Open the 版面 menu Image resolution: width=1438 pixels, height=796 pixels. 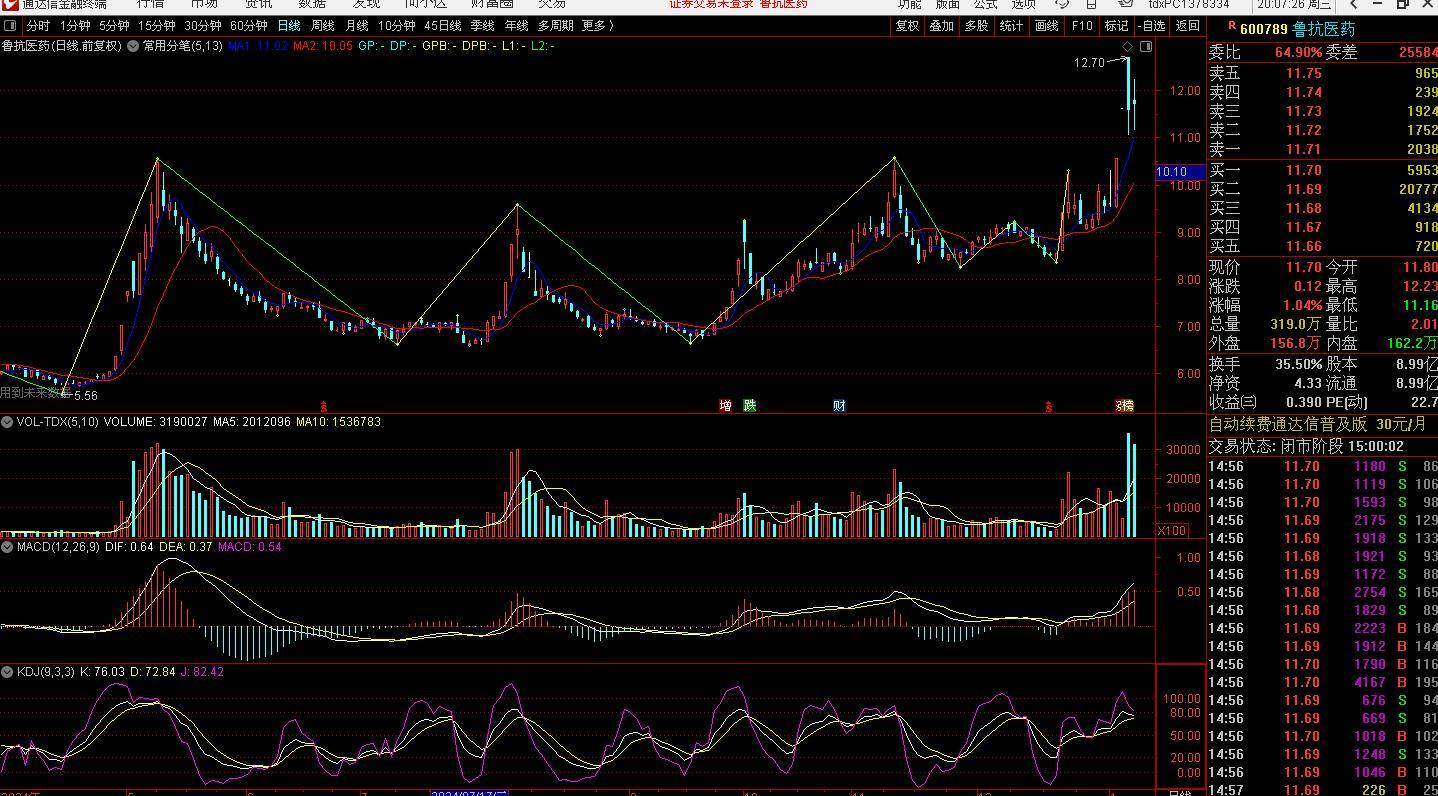pyautogui.click(x=947, y=5)
